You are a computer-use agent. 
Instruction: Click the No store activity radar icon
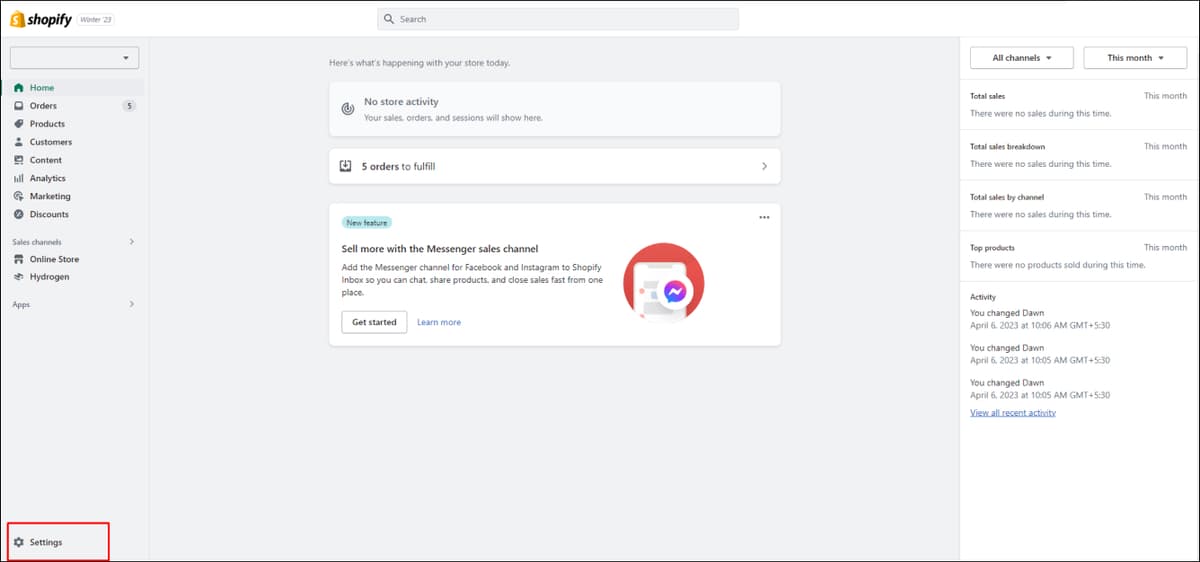[x=347, y=109]
